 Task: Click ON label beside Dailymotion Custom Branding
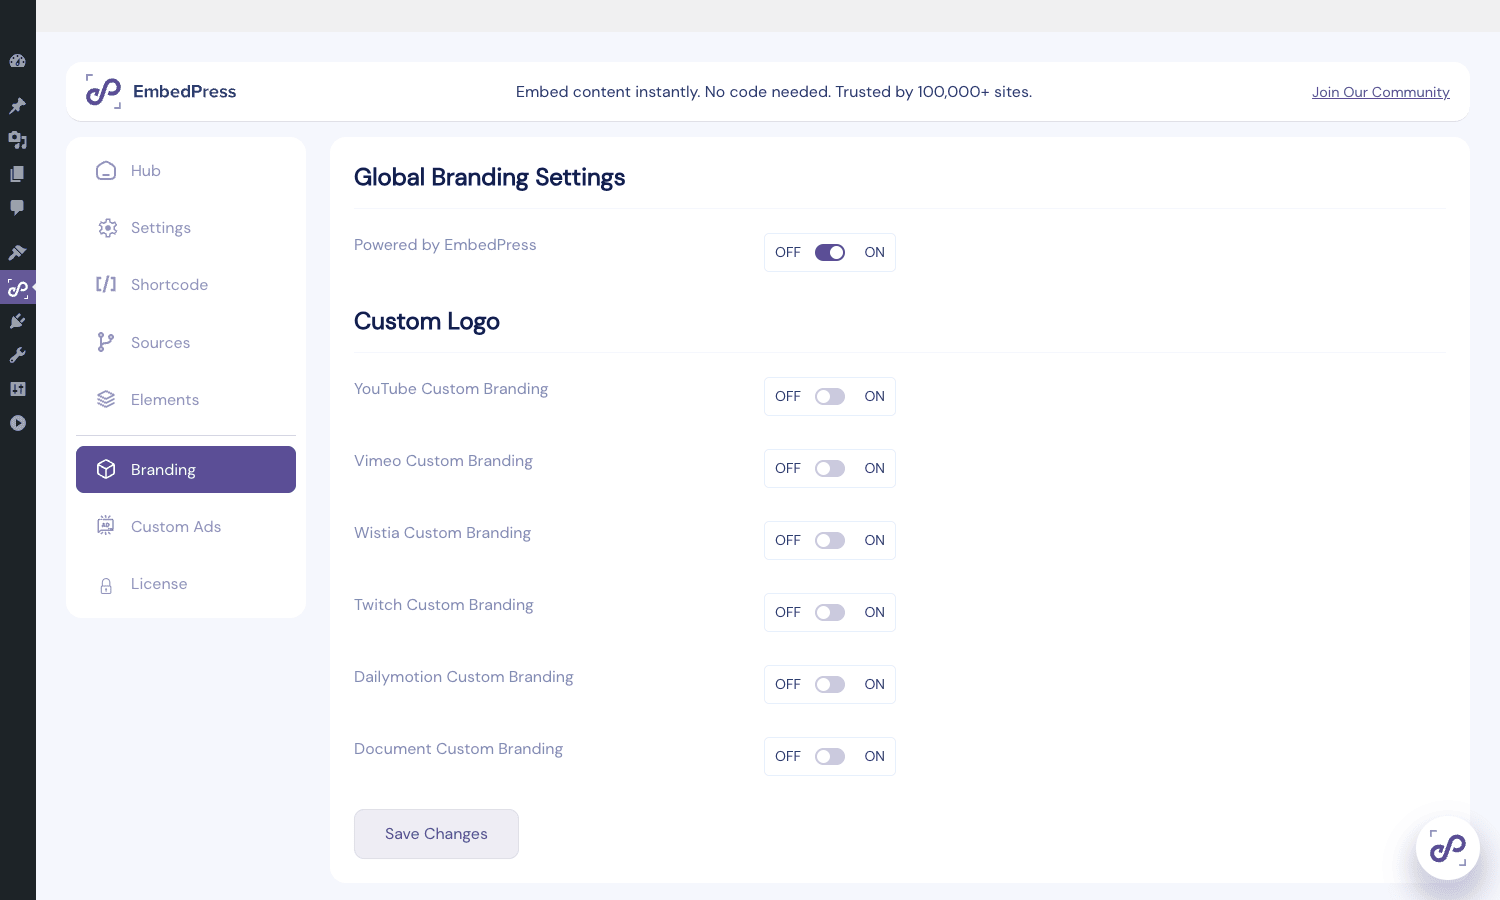(x=875, y=684)
